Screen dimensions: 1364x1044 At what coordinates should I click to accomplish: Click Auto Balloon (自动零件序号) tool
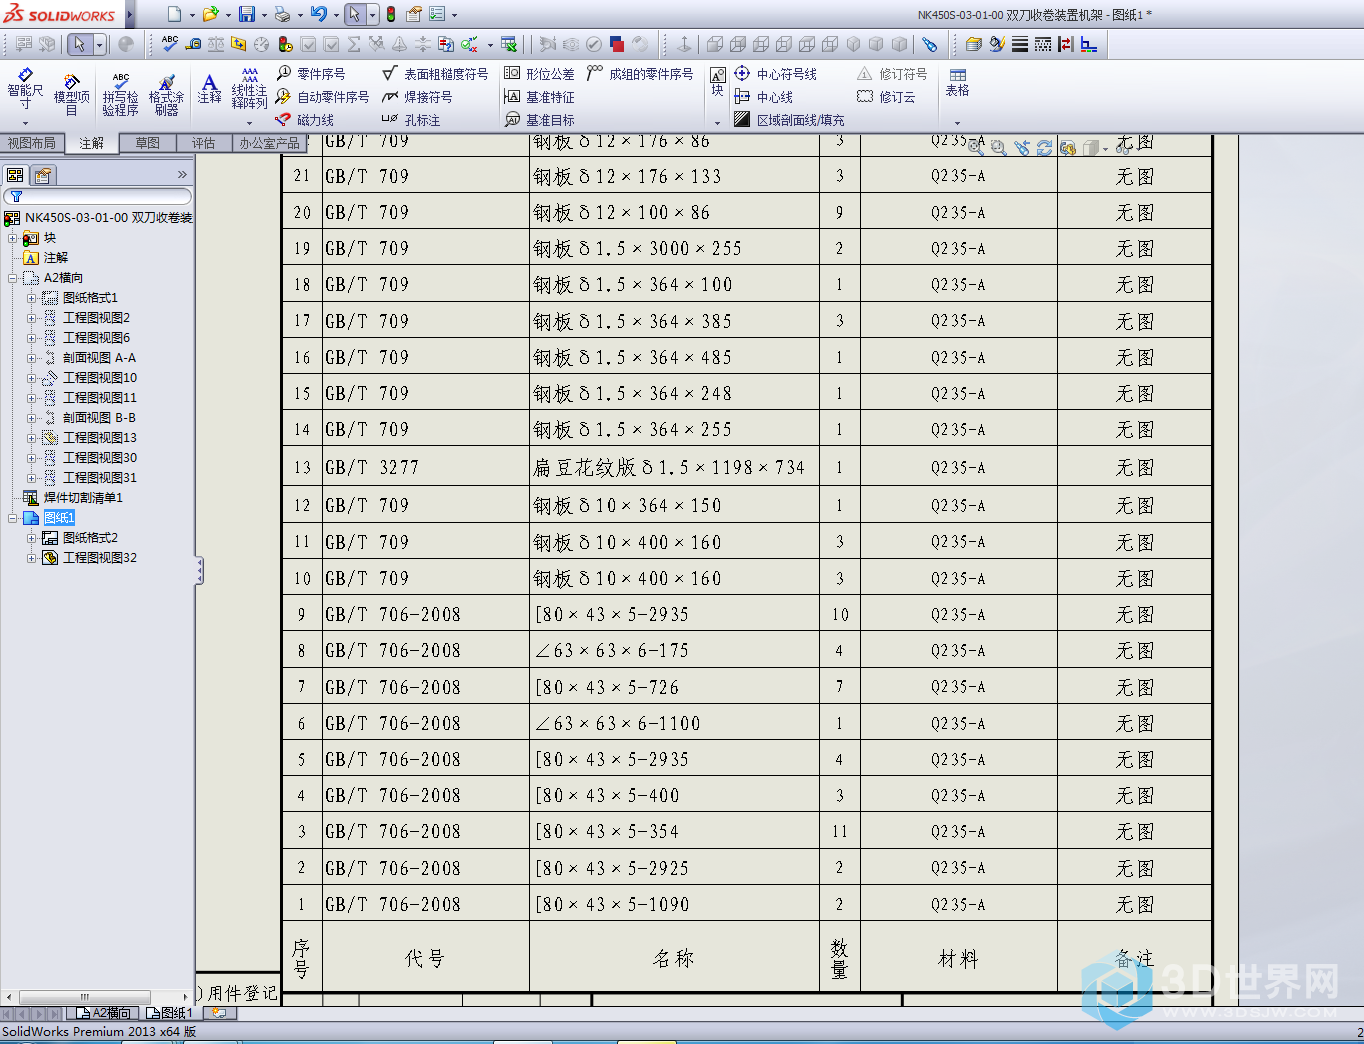tap(323, 97)
